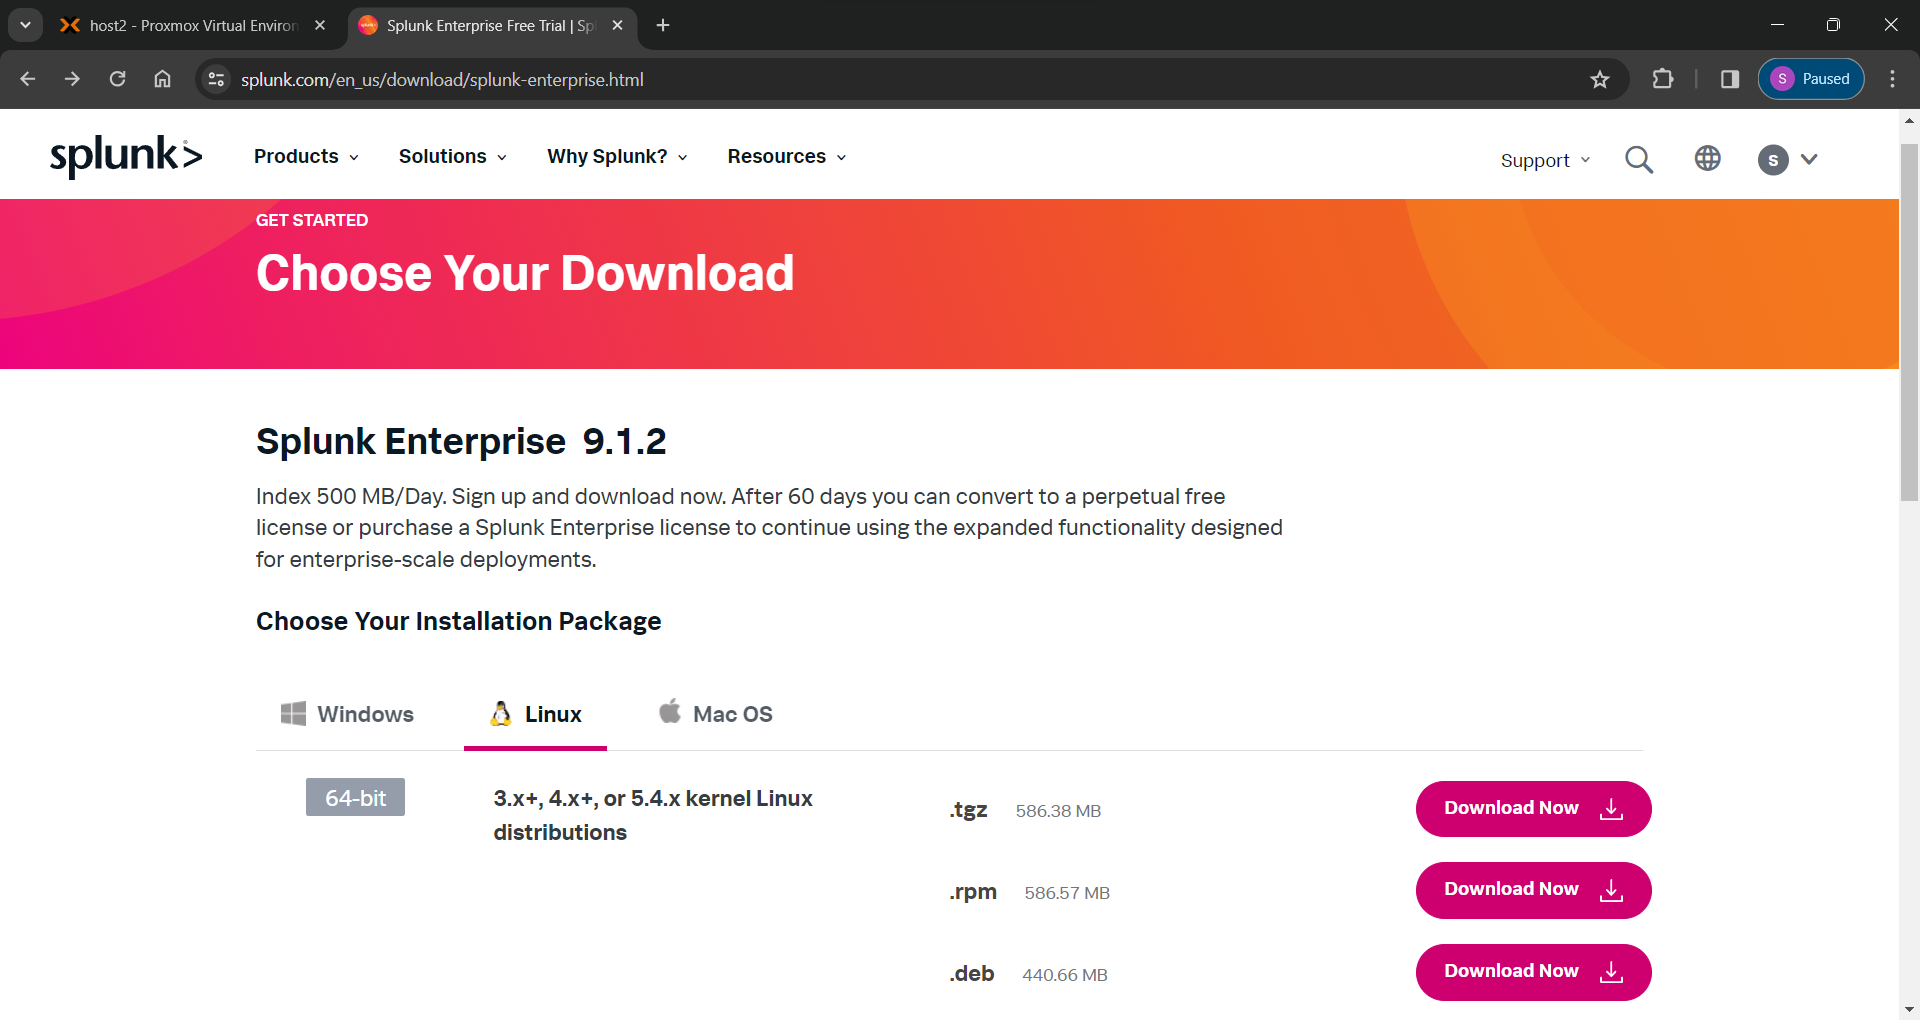The image size is (1920, 1020).
Task: Close the Splunk Enterprise tab
Action: coord(617,25)
